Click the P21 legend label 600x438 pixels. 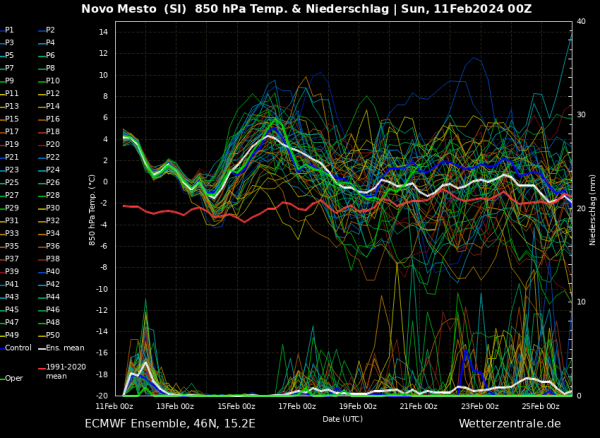pos(9,157)
